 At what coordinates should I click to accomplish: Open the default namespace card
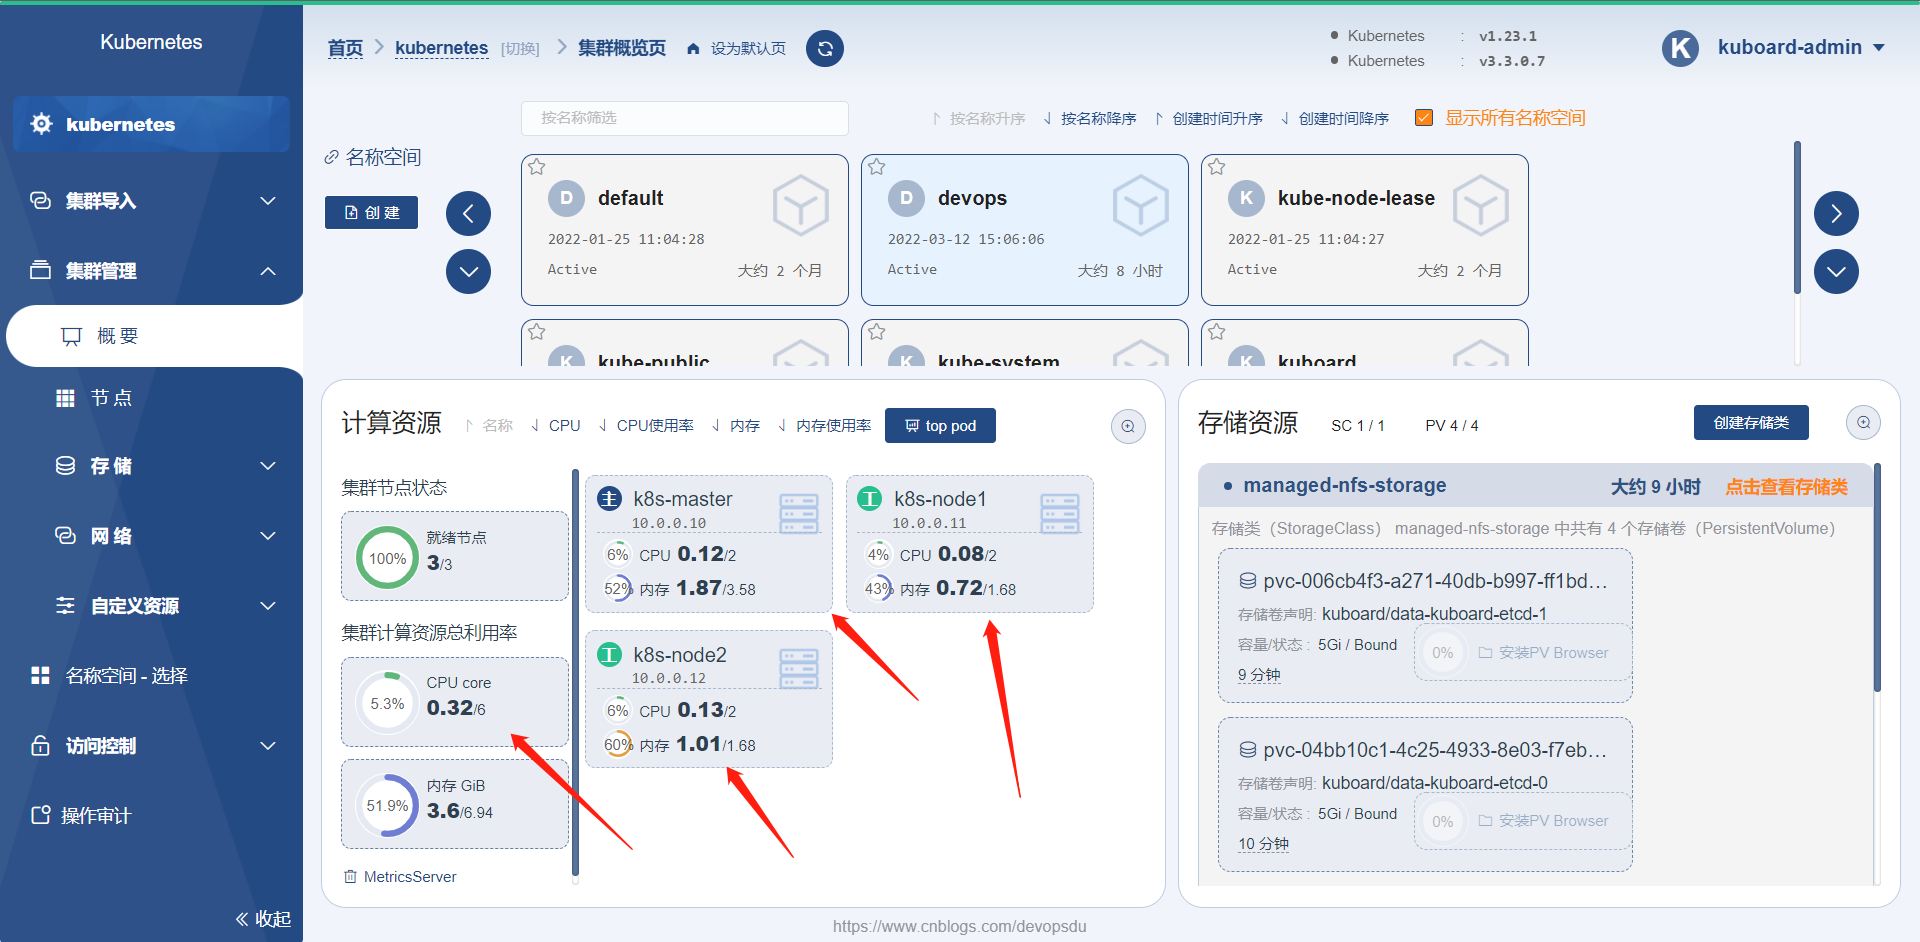coord(685,230)
